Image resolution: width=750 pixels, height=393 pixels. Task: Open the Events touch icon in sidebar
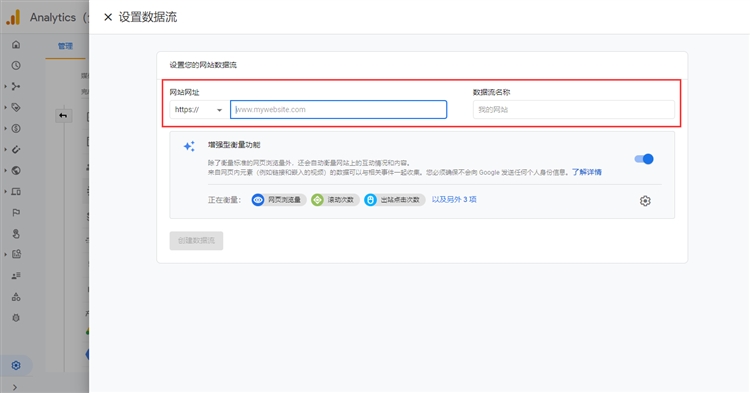pyautogui.click(x=16, y=234)
